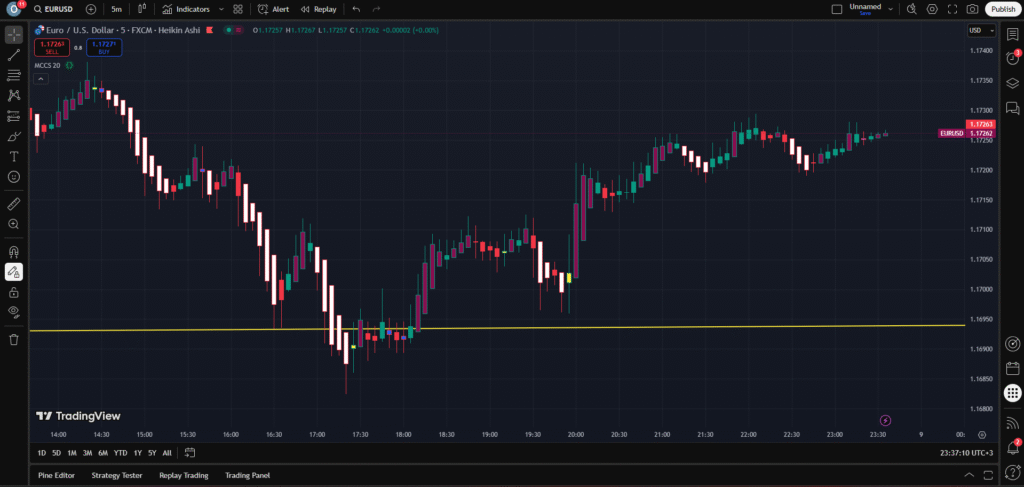This screenshot has width=1024, height=487.
Task: Start bar Replay mode
Action: click(x=318, y=9)
